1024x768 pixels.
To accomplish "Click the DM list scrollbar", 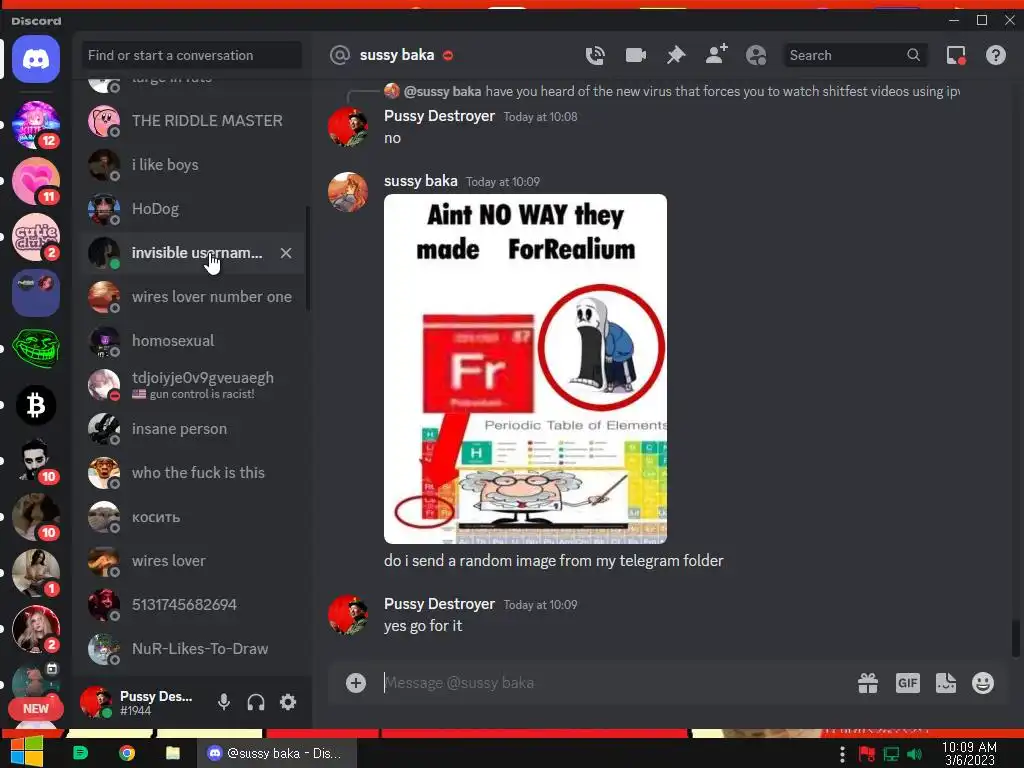I will (308, 258).
